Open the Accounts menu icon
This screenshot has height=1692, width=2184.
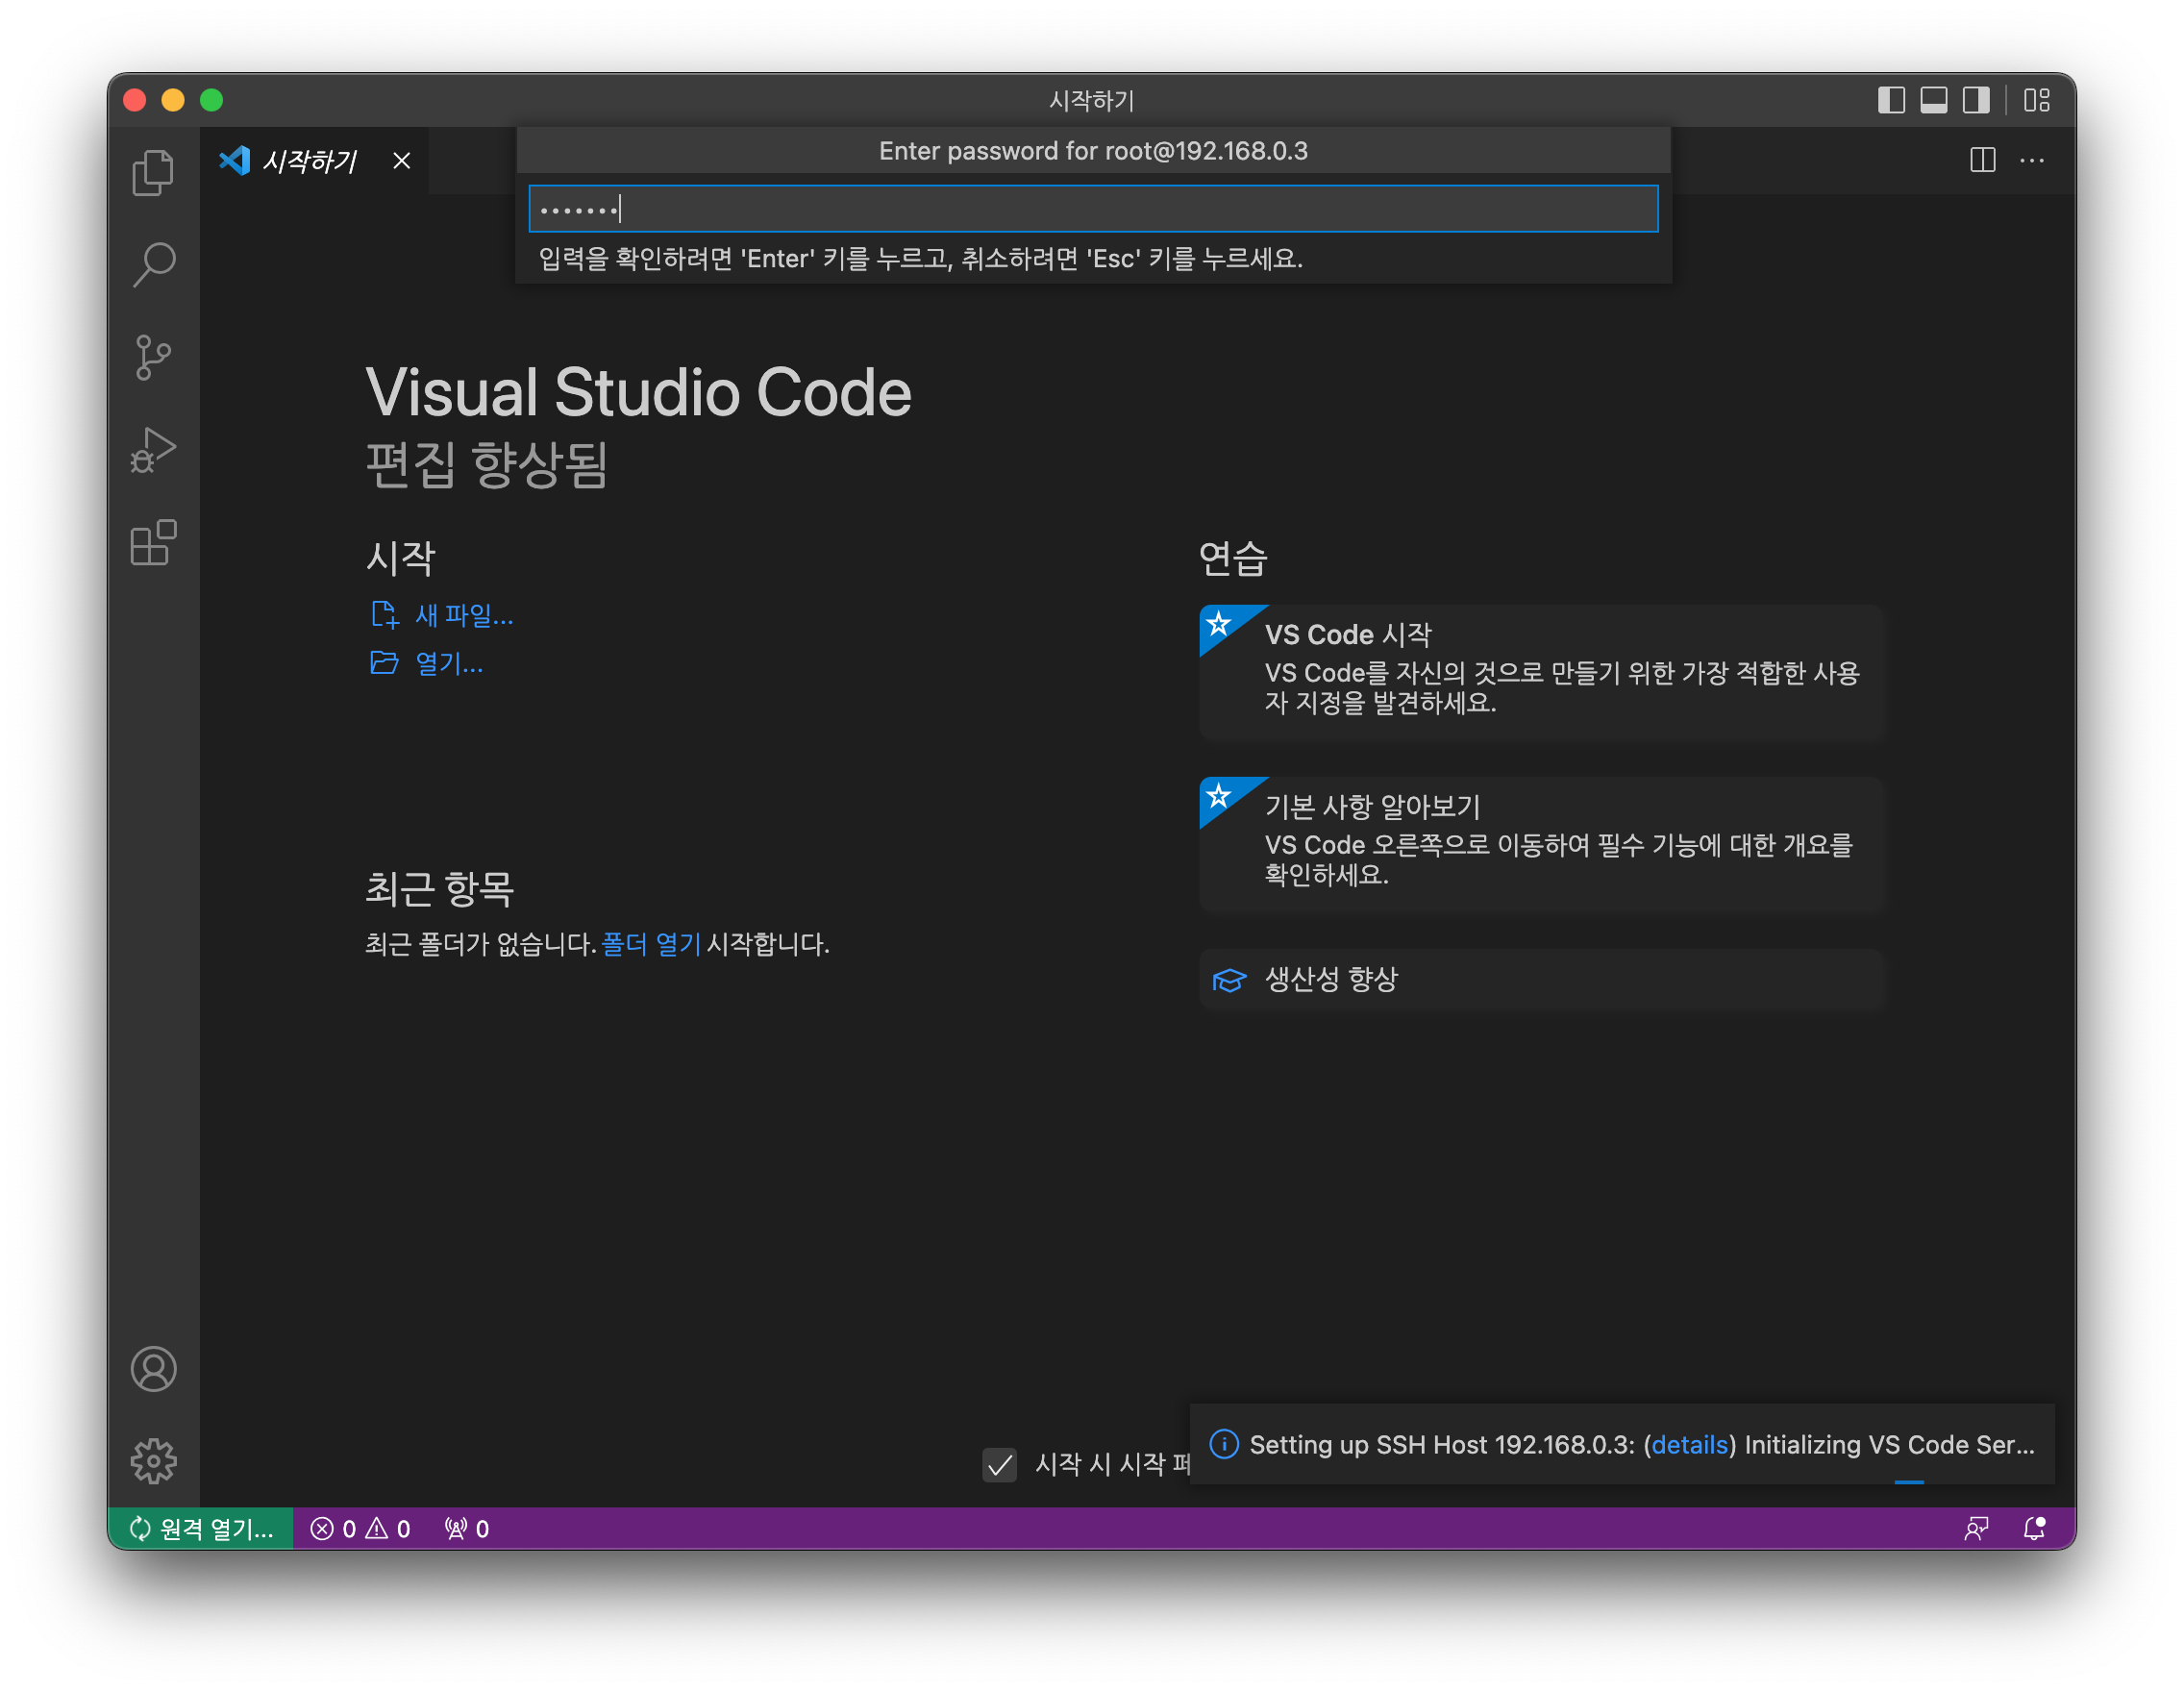pyautogui.click(x=153, y=1369)
